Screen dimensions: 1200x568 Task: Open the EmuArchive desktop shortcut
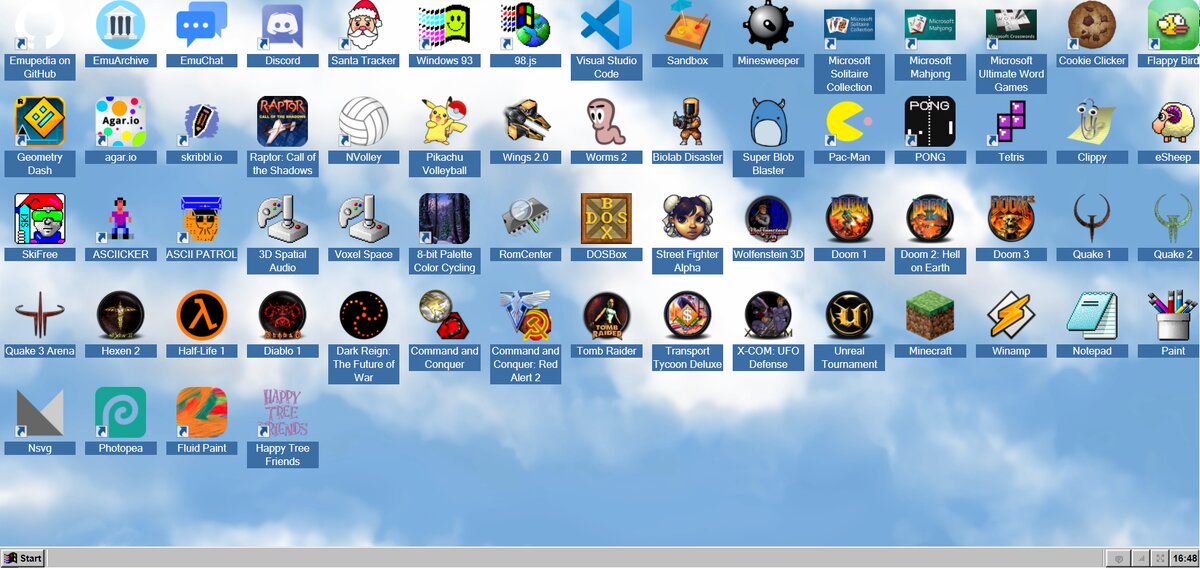coord(121,25)
